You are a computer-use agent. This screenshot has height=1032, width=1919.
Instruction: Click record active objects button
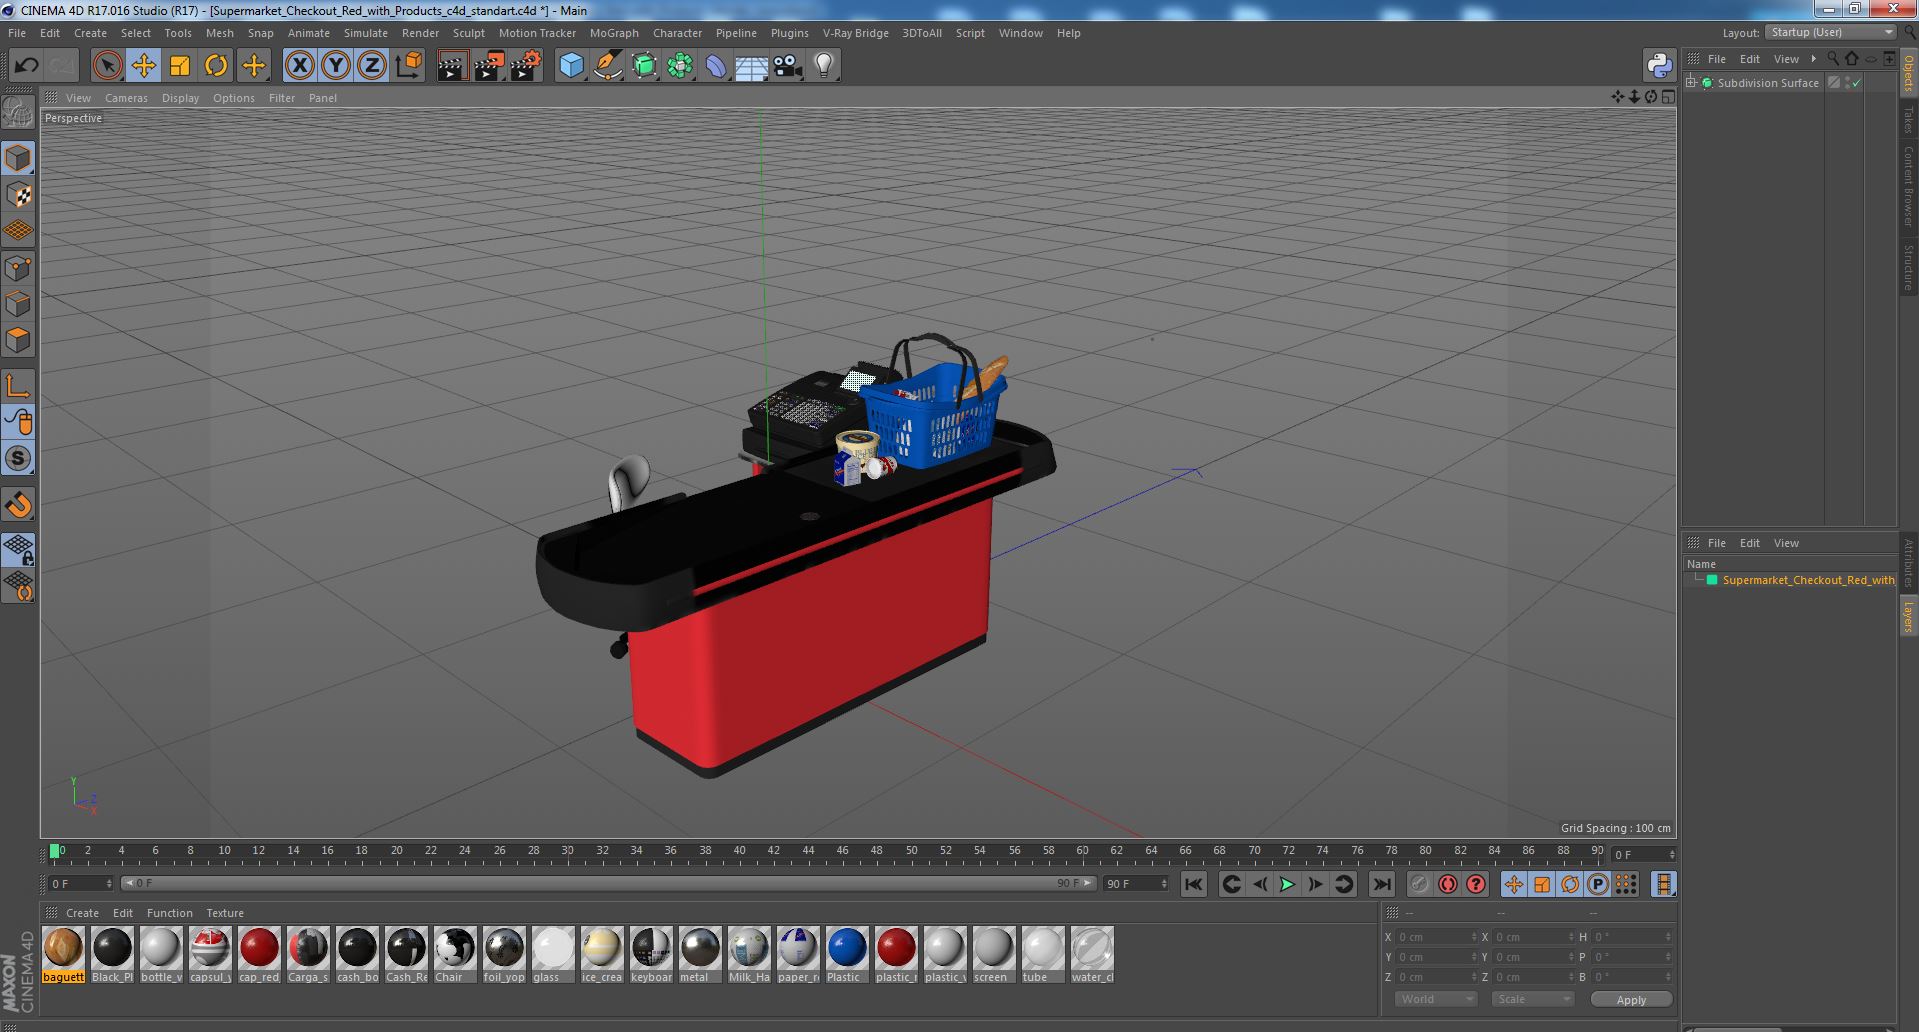point(1419,884)
